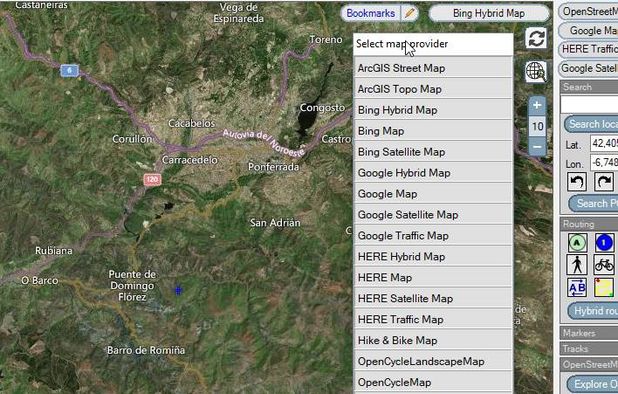The width and height of the screenshot is (618, 394).
Task: Click the Search location button
Action: (591, 124)
